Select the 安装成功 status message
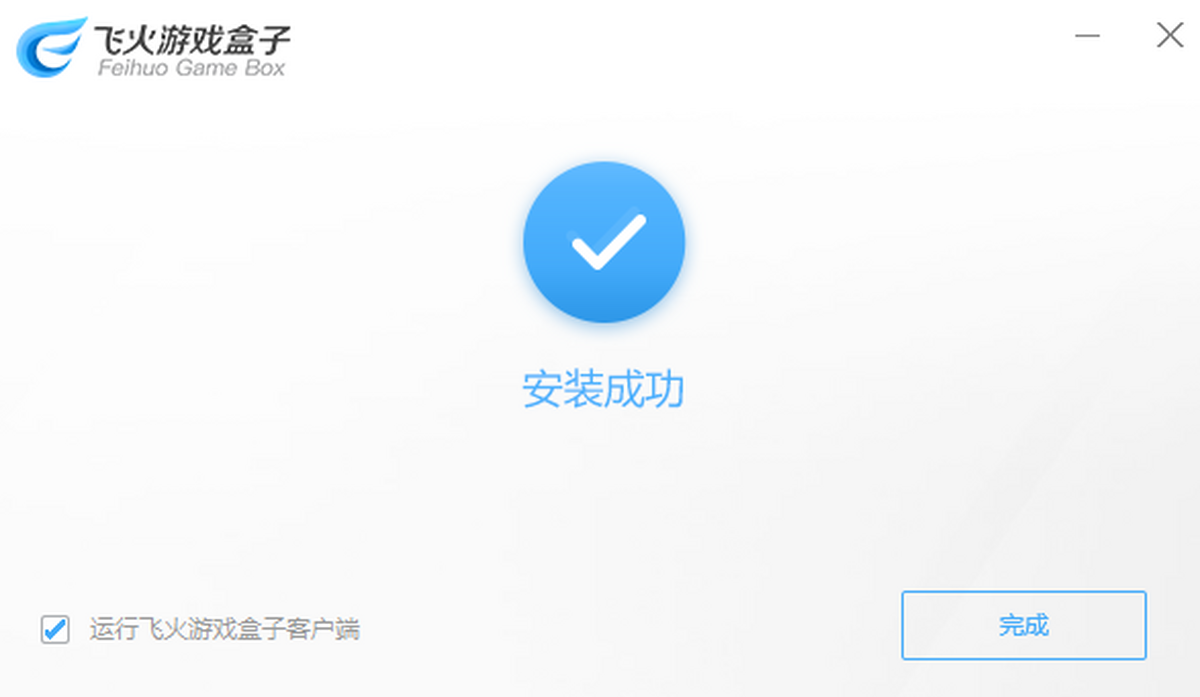The image size is (1200, 697). pyautogui.click(x=603, y=390)
